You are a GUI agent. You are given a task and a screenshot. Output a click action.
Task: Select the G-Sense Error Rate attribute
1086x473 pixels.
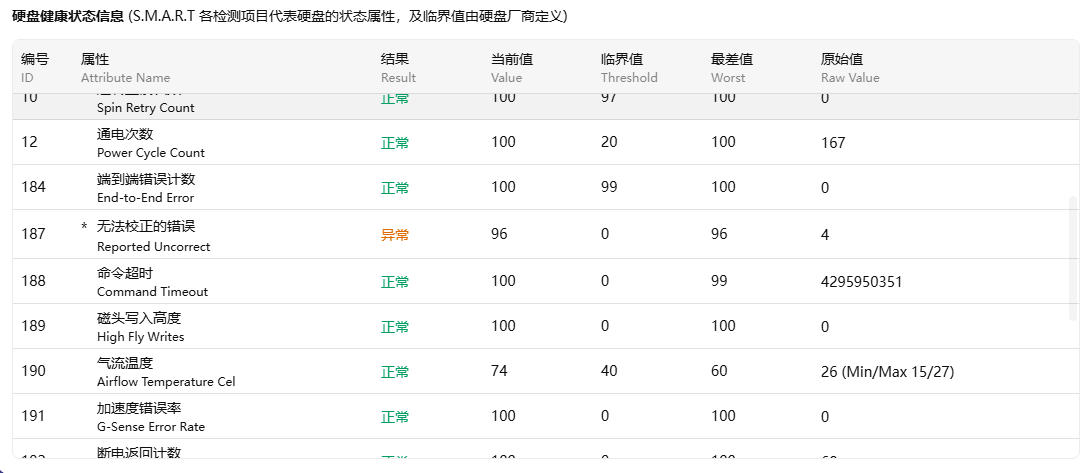pos(546,416)
